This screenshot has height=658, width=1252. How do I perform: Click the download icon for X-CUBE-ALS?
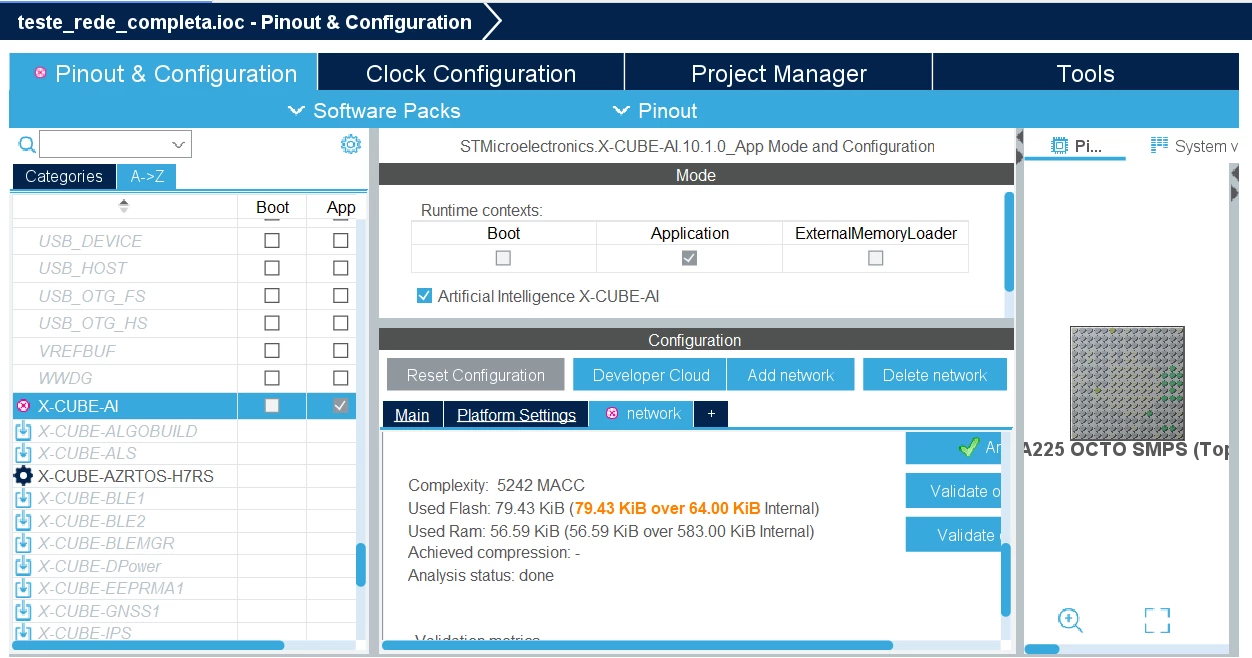23,453
